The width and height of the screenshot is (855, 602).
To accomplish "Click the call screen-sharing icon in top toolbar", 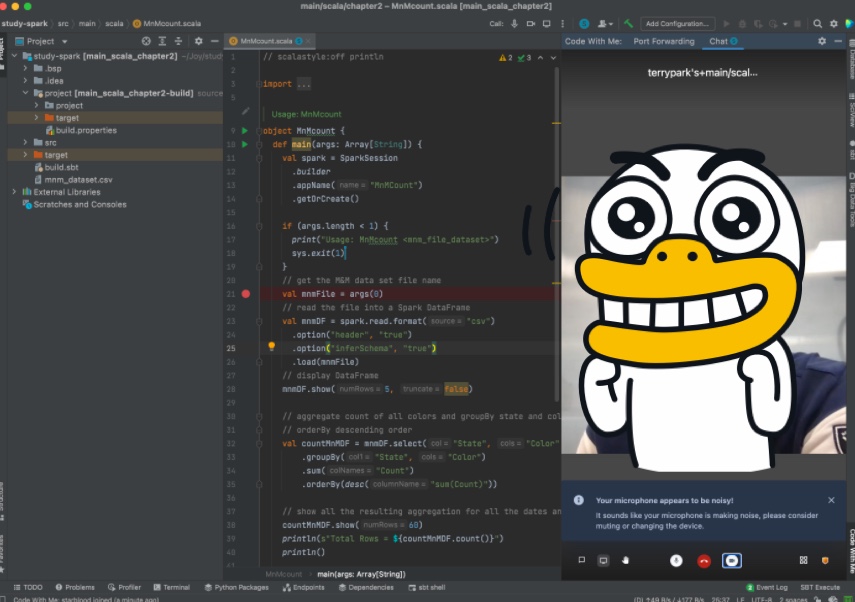I will (x=546, y=24).
